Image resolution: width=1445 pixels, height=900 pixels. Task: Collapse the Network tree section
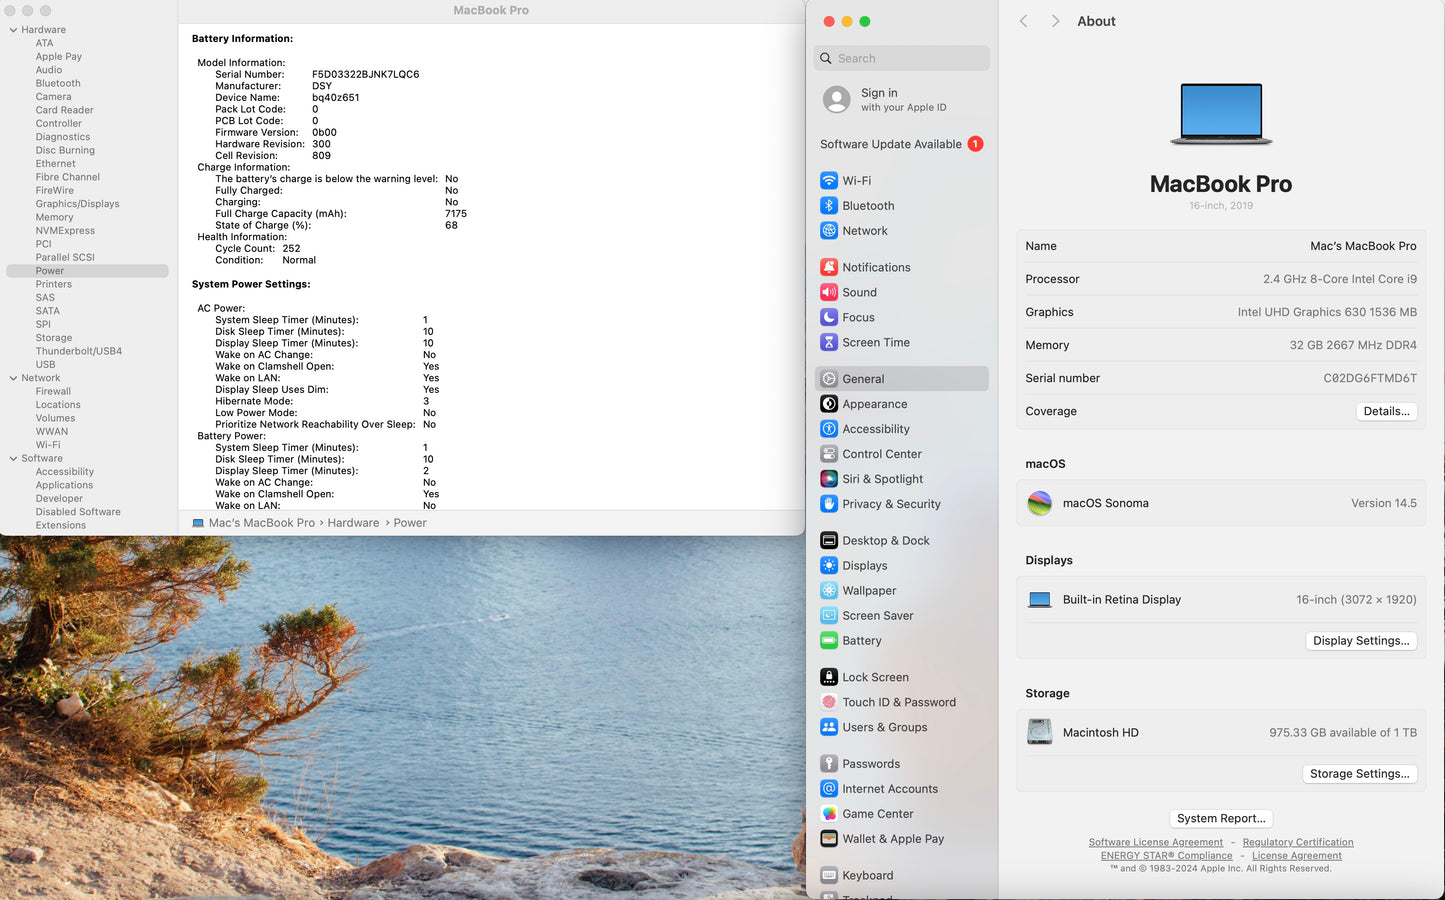click(13, 378)
